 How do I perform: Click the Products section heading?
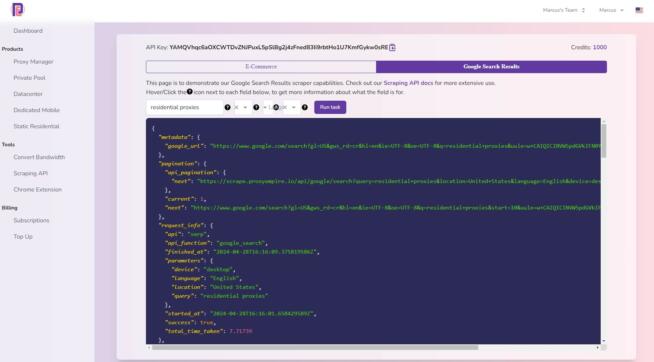point(13,49)
